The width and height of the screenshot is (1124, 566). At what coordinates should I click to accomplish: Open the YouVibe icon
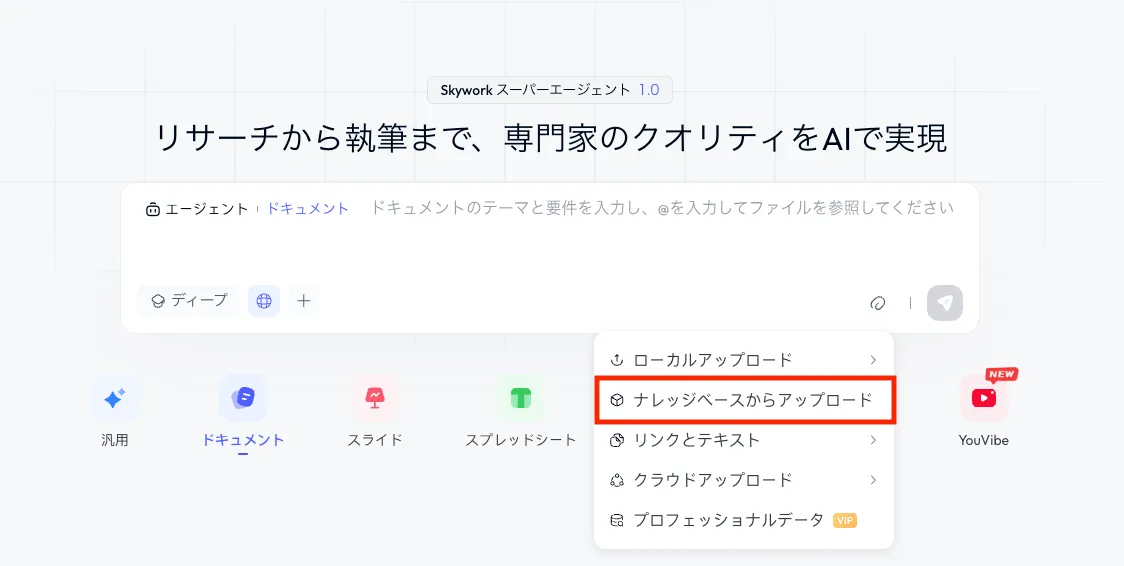[984, 399]
